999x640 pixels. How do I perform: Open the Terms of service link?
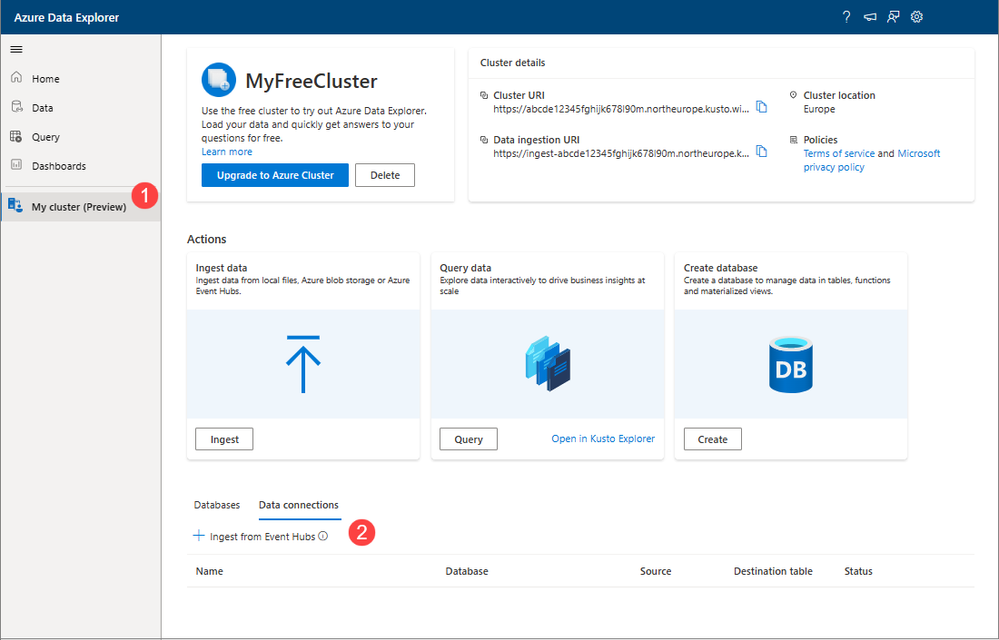[x=838, y=153]
